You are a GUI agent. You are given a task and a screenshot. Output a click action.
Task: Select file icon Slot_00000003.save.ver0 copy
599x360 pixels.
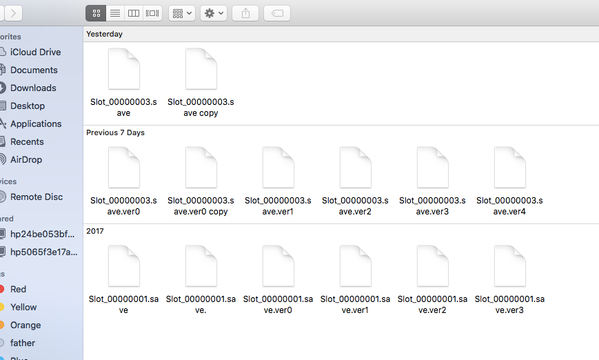point(201,168)
